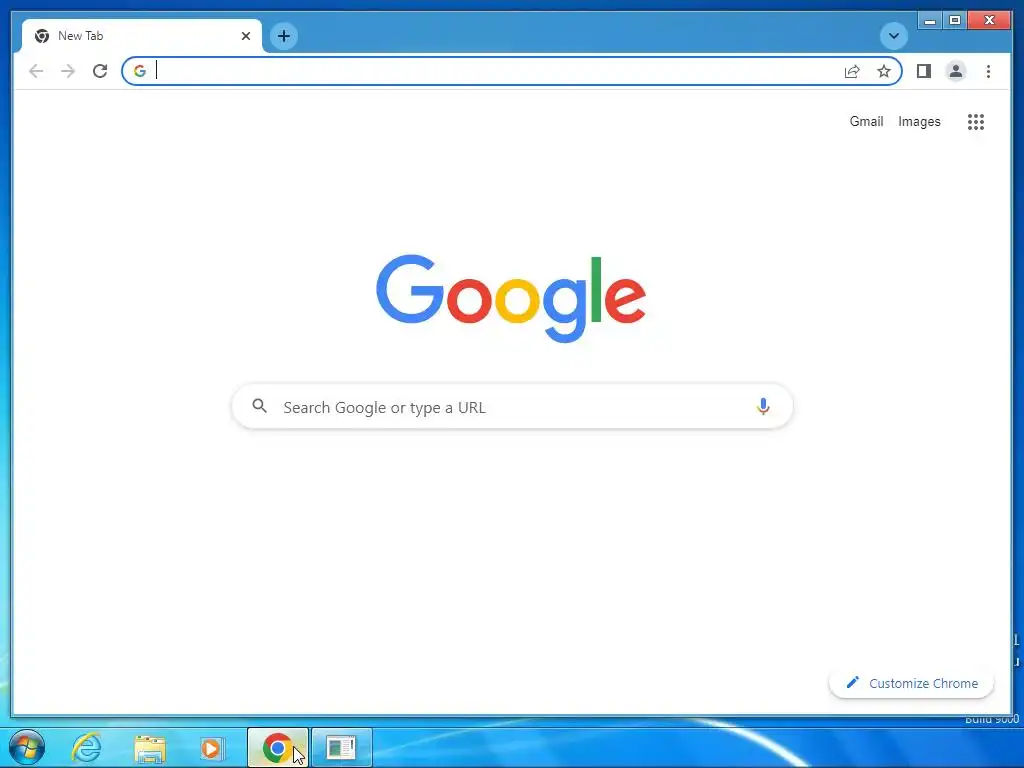
Task: Bookmark this tab with the star icon
Action: pyautogui.click(x=884, y=71)
